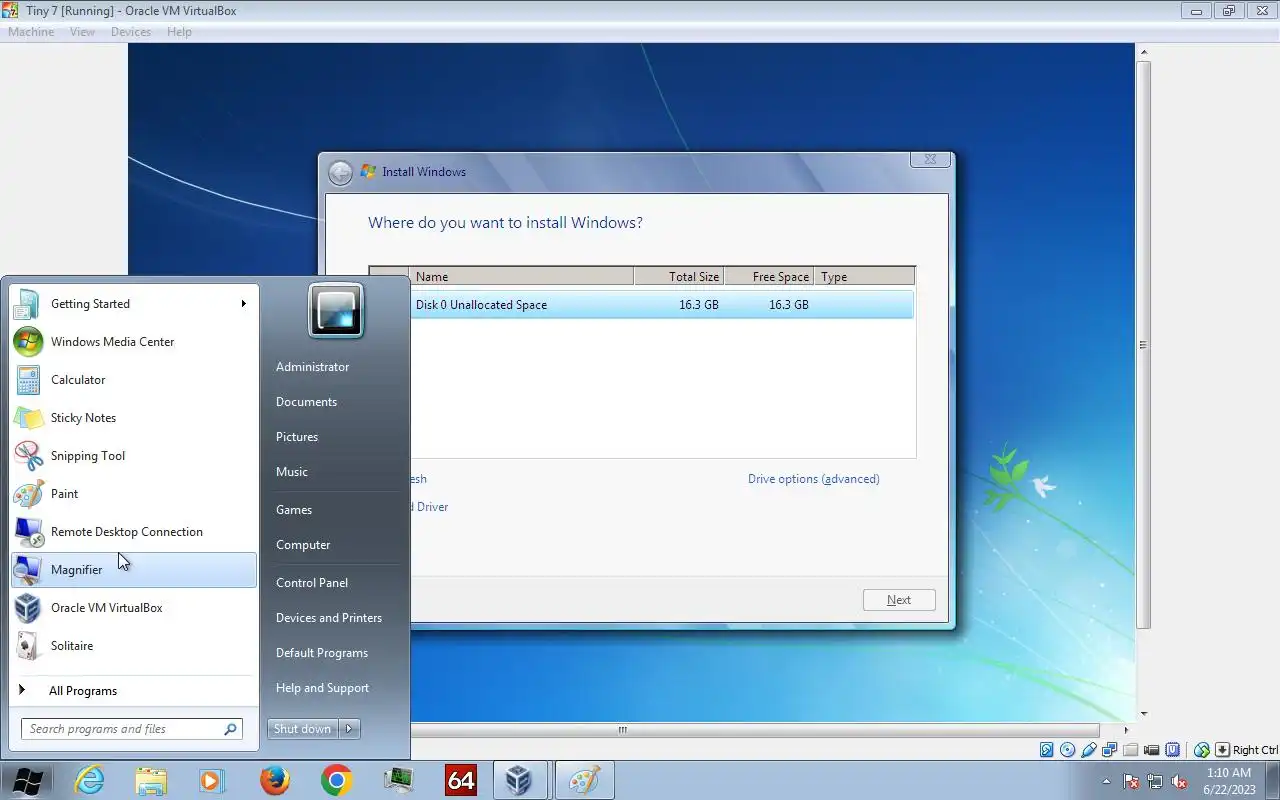Open Documents from the Start menu

click(x=307, y=402)
